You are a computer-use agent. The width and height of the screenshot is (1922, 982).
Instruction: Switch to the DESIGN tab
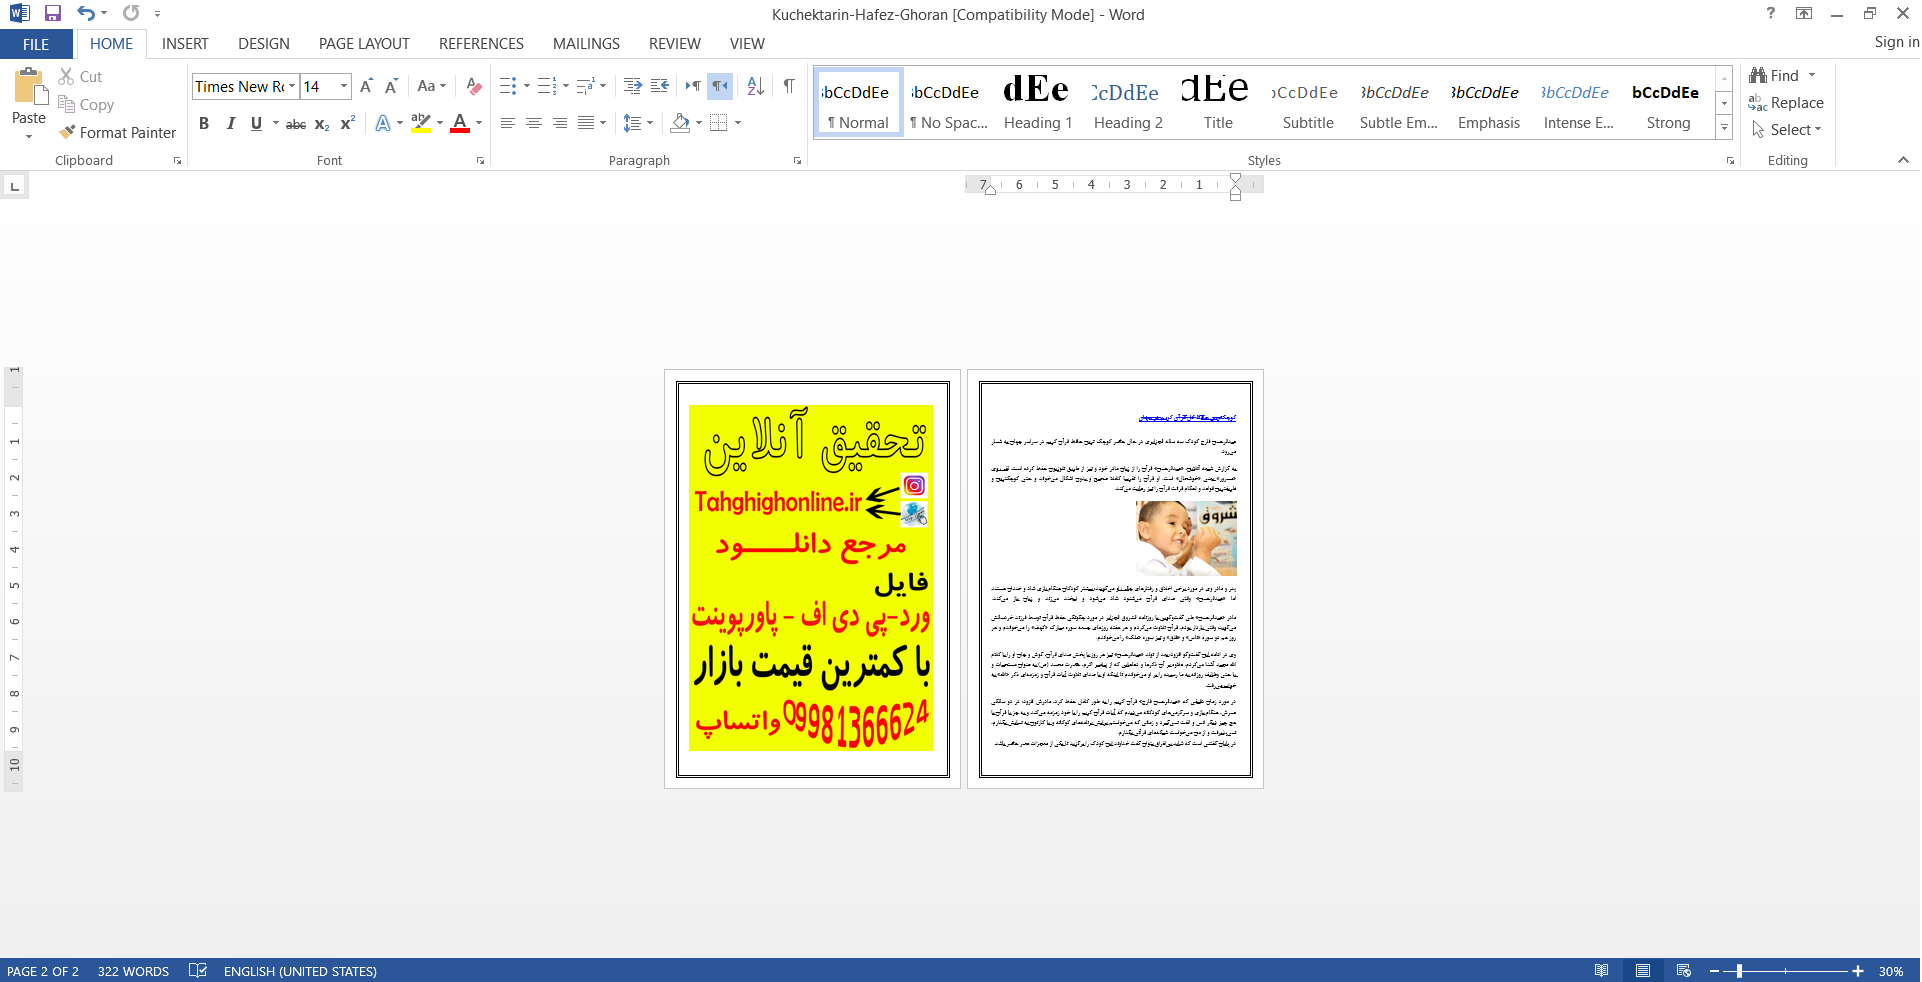pos(264,44)
